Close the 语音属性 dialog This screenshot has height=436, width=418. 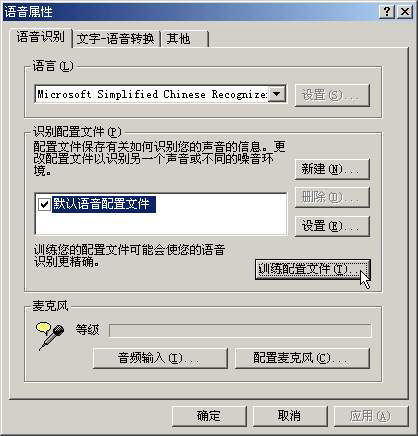coord(405,12)
